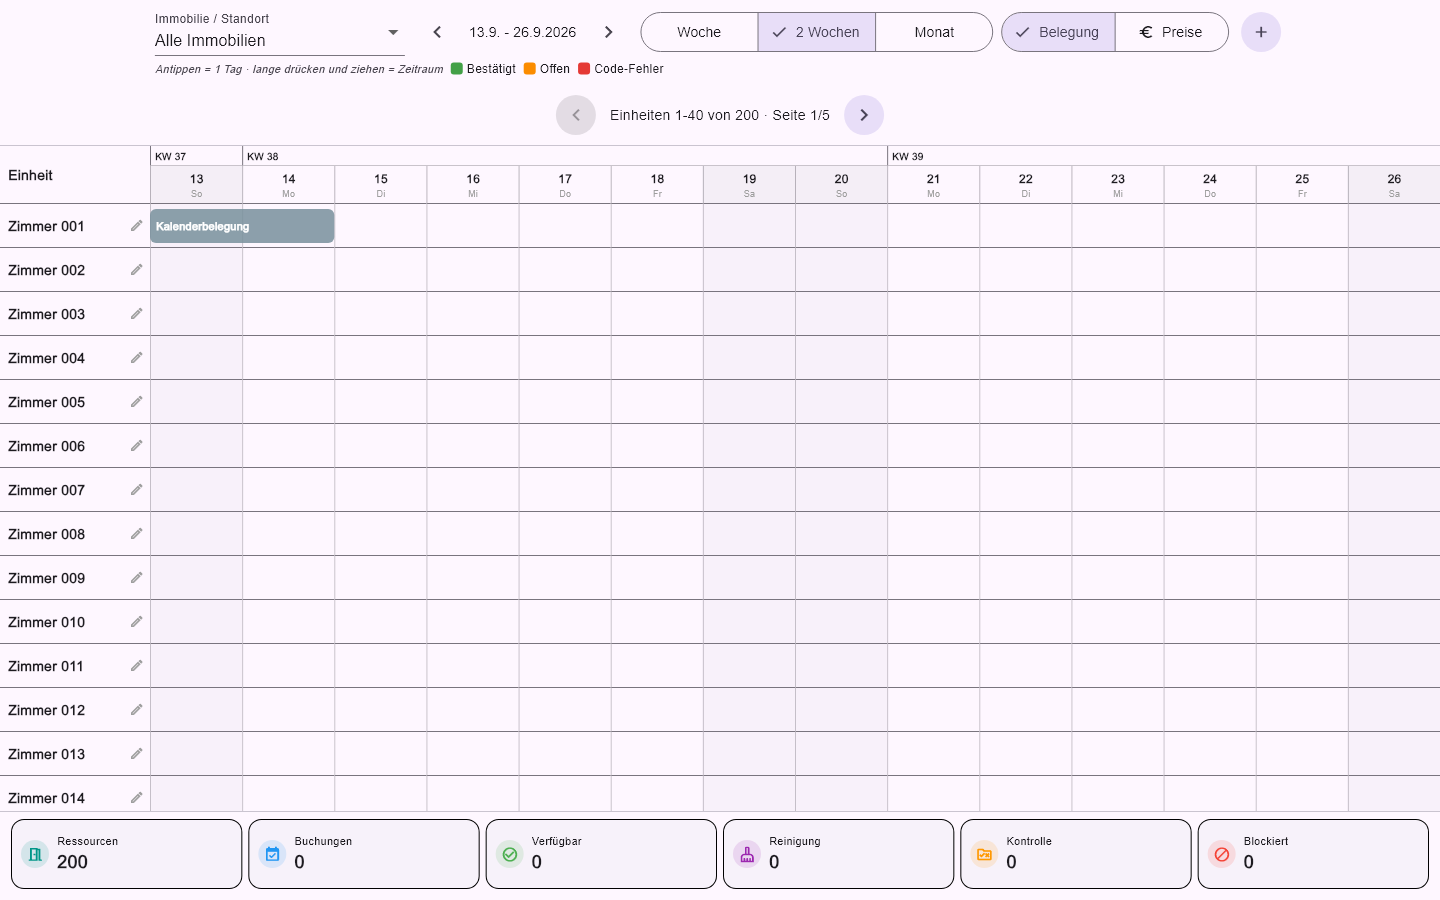Click Zimmer 013 edit pencil
The height and width of the screenshot is (900, 1440).
136,754
